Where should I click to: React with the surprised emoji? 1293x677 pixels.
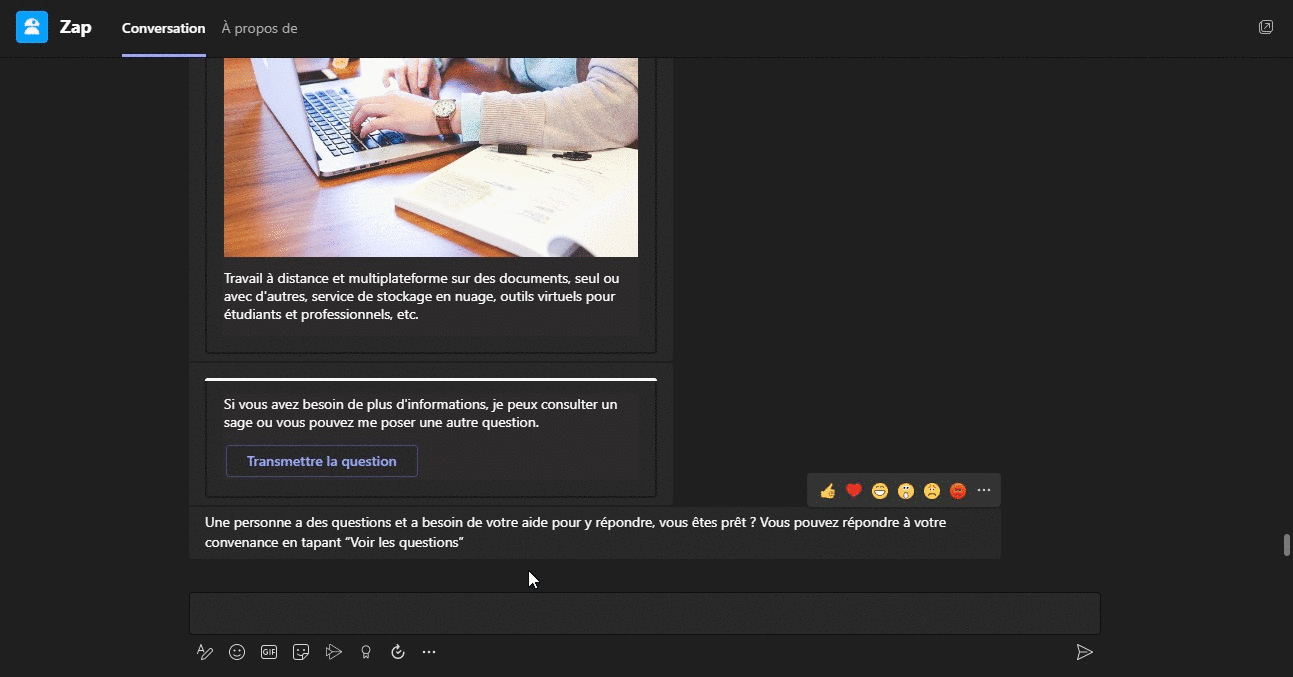[x=906, y=490]
